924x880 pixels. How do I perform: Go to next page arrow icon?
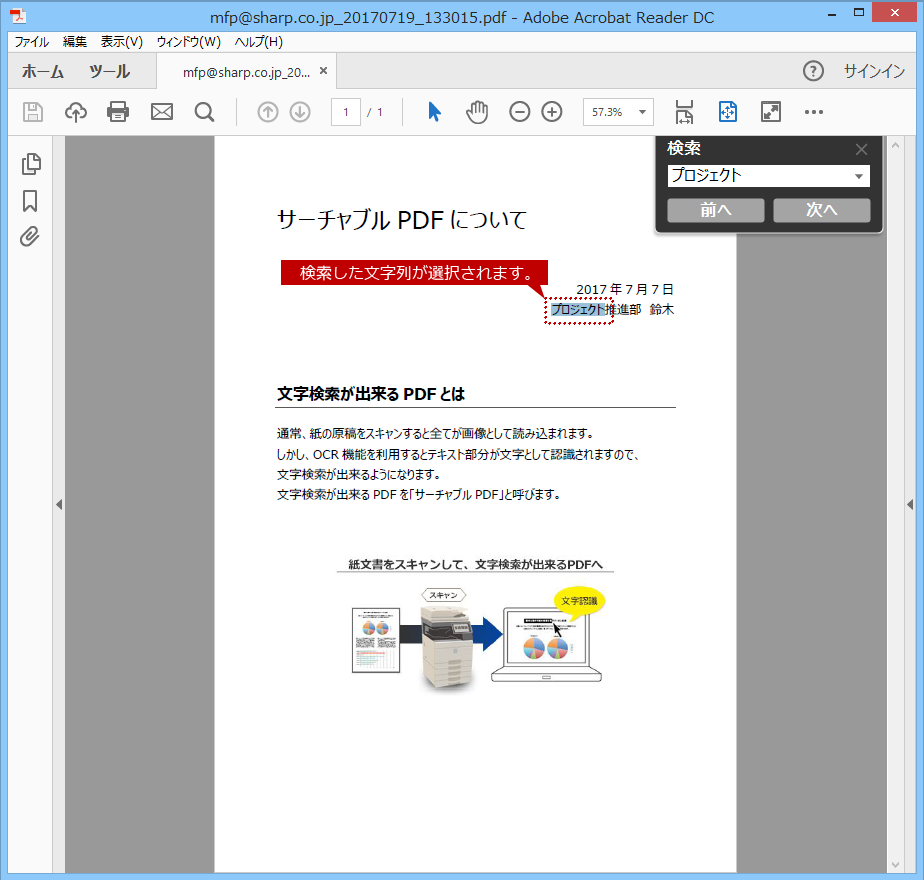tap(300, 112)
